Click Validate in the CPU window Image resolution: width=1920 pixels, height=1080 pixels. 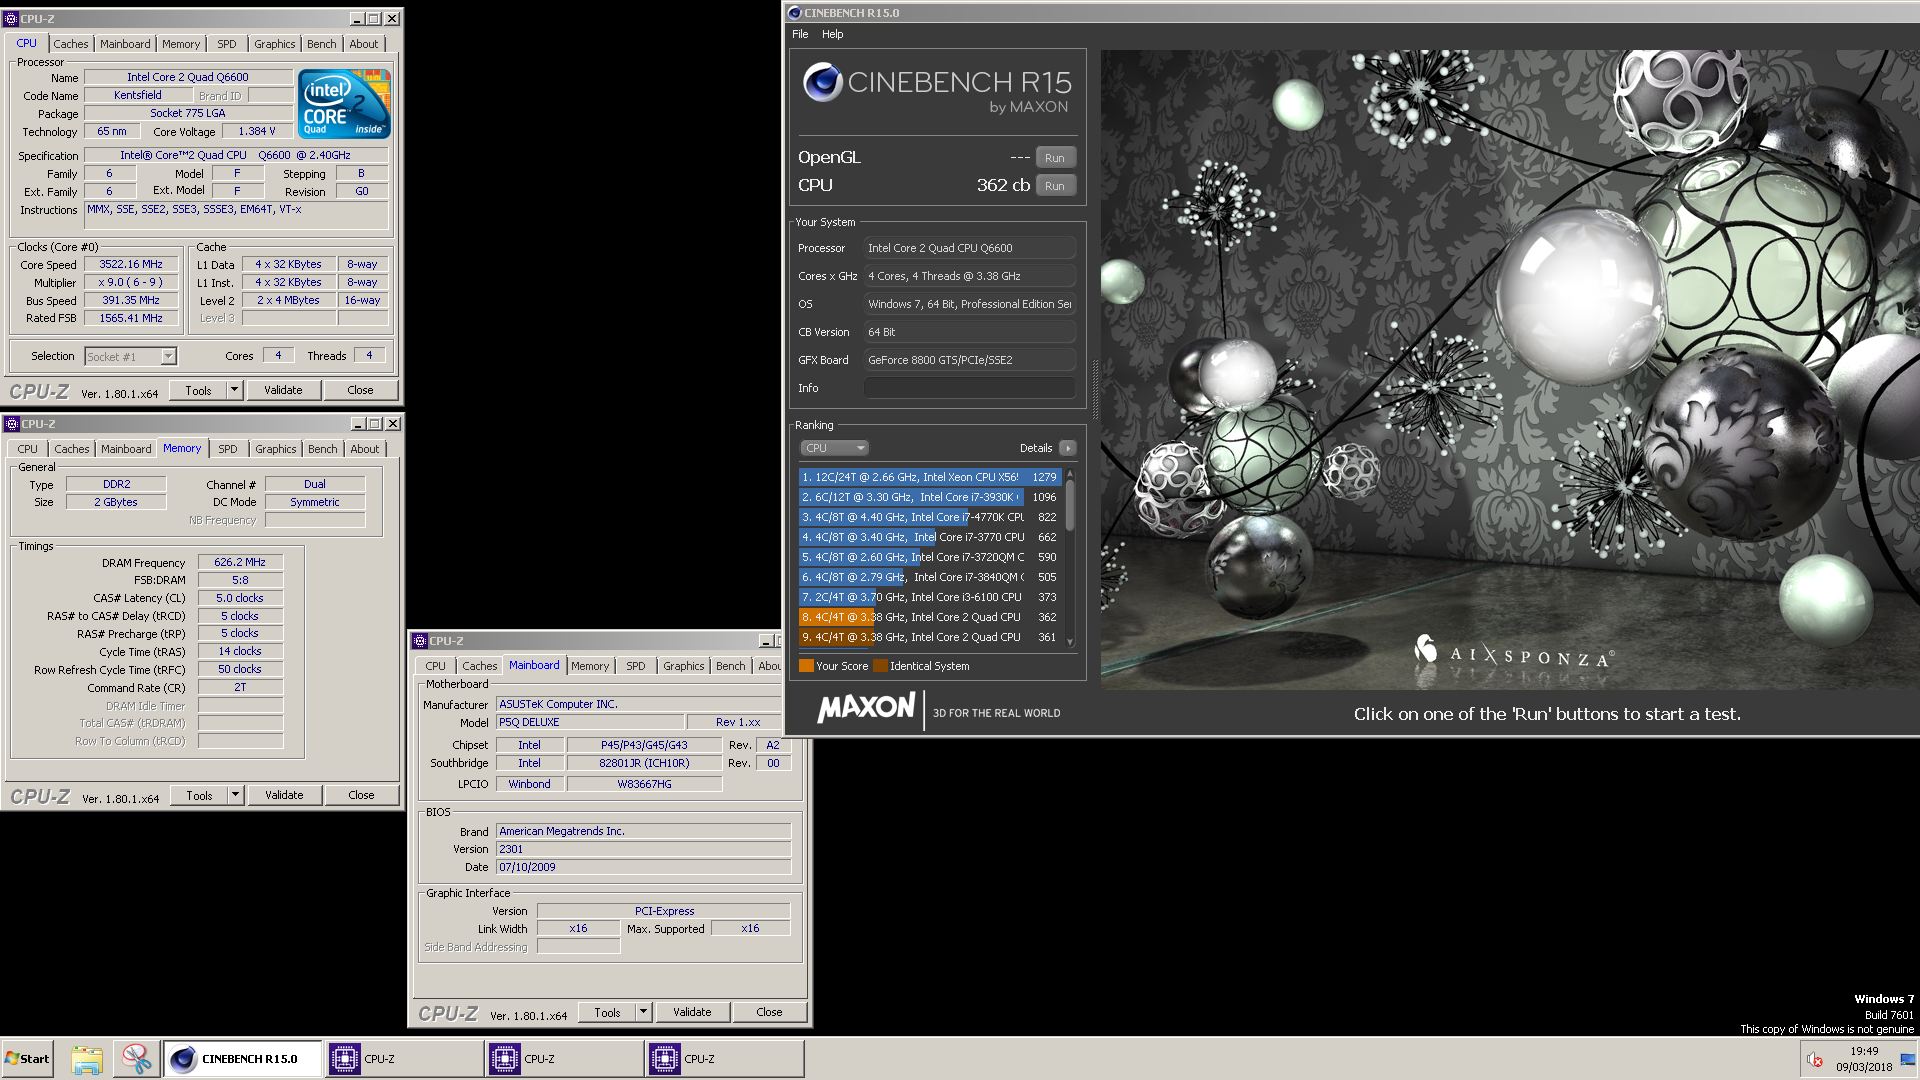283,390
